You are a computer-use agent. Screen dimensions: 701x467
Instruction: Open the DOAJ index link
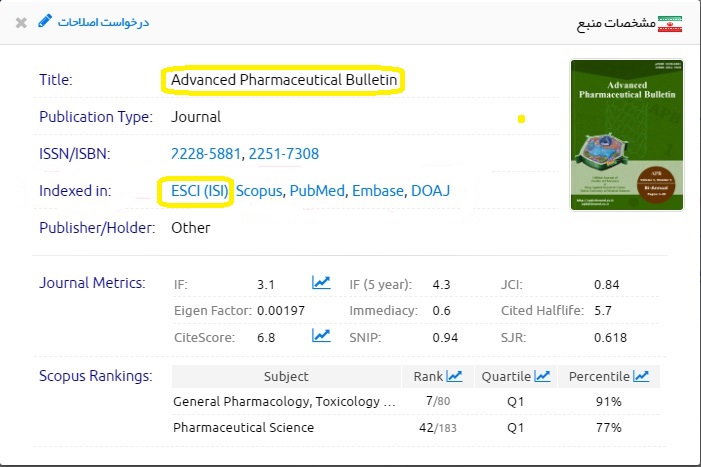(431, 190)
